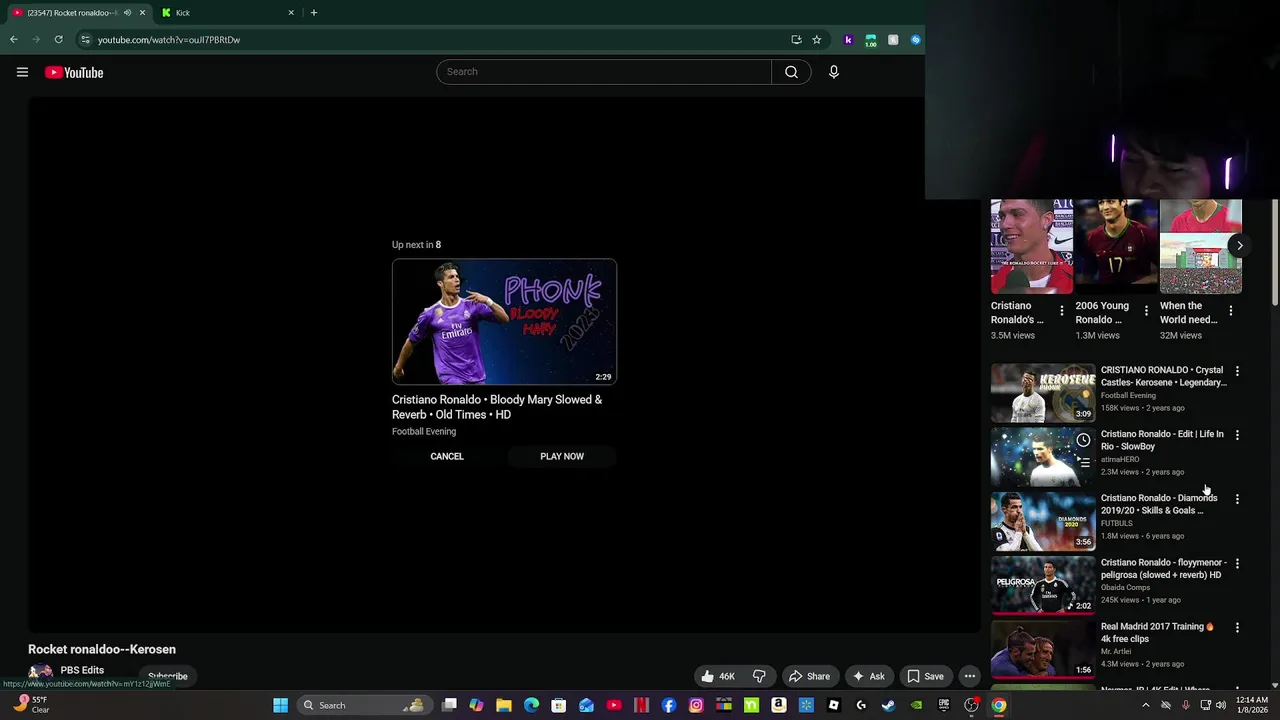This screenshot has width=1280, height=720.
Task: Click the YouTube search magnifier button
Action: click(791, 72)
